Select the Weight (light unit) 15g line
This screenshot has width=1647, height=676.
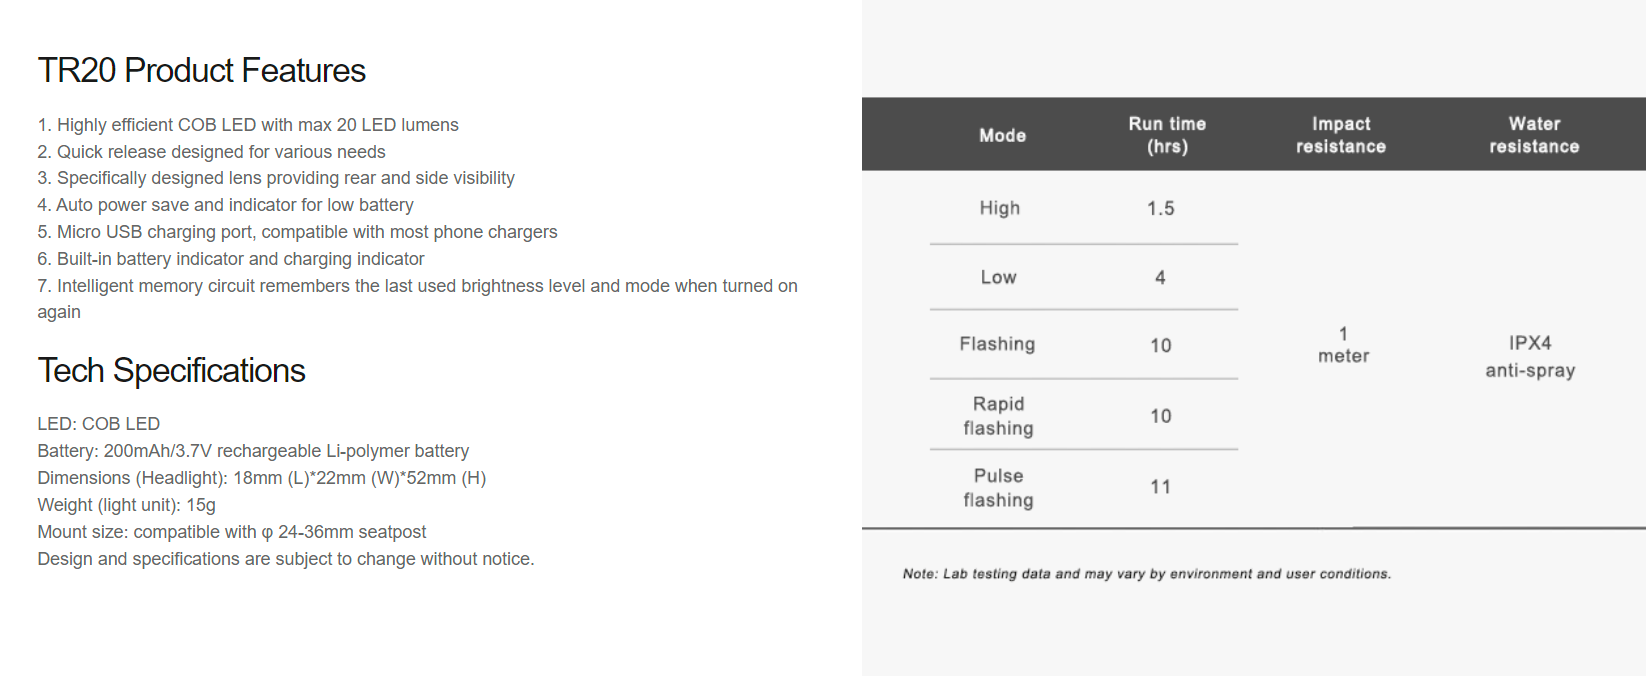pos(126,505)
